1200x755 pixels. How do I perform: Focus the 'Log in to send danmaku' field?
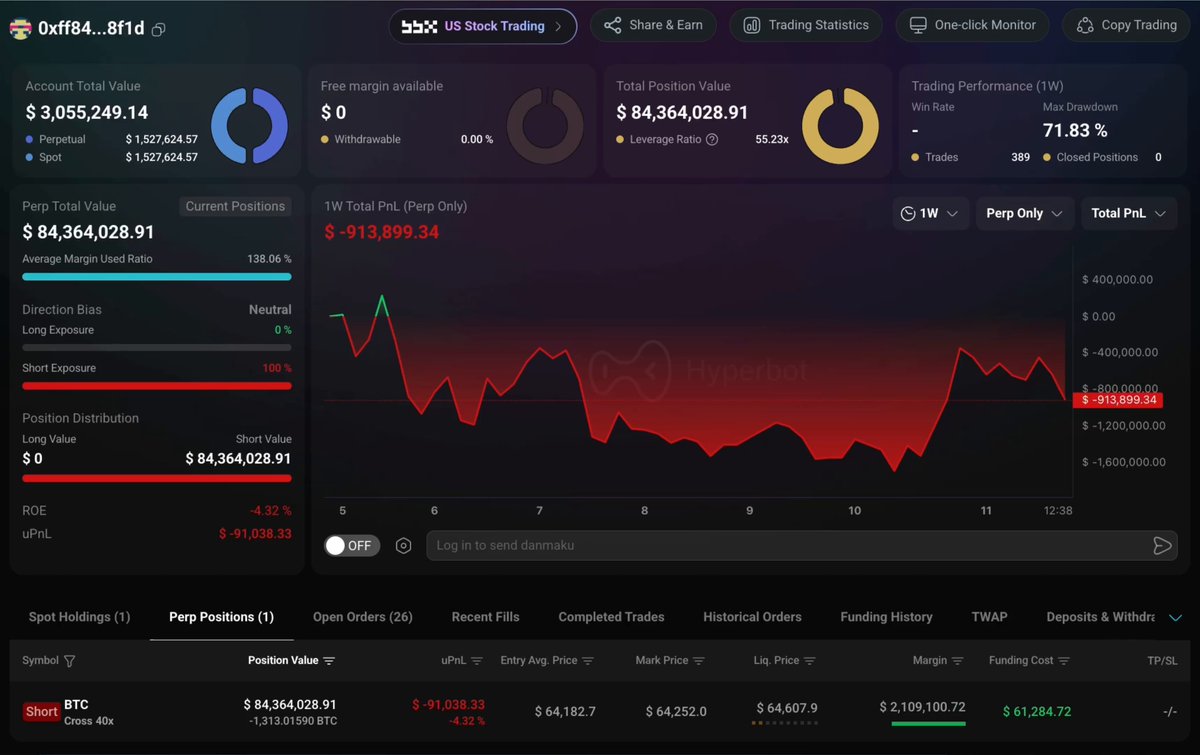pos(802,545)
